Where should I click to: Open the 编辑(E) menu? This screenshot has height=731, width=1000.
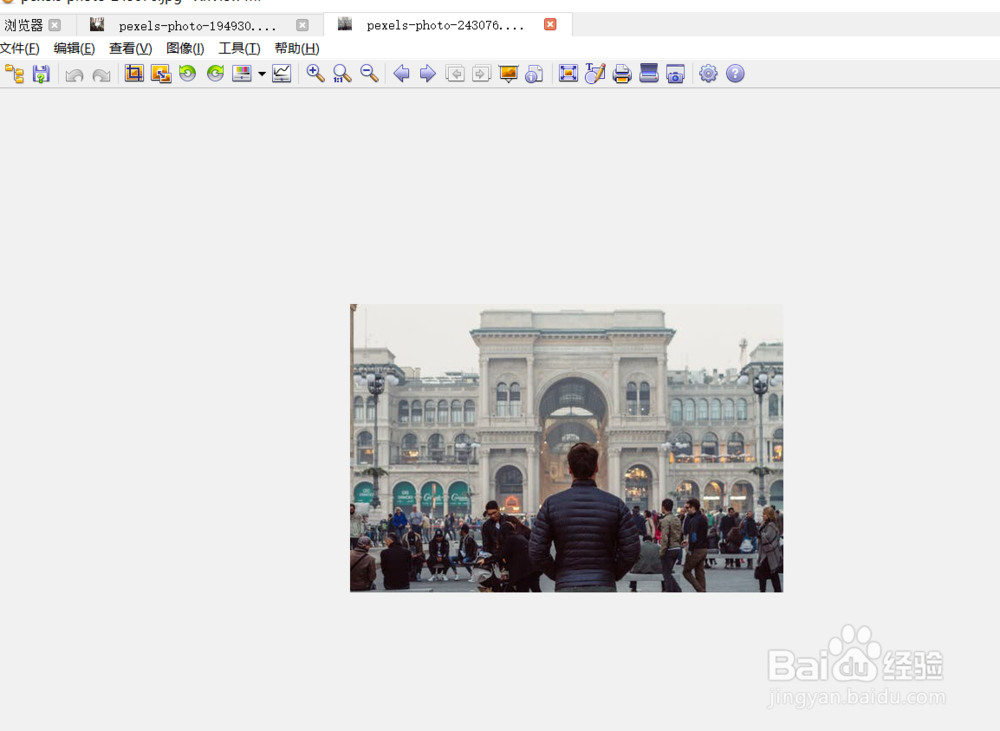point(75,48)
